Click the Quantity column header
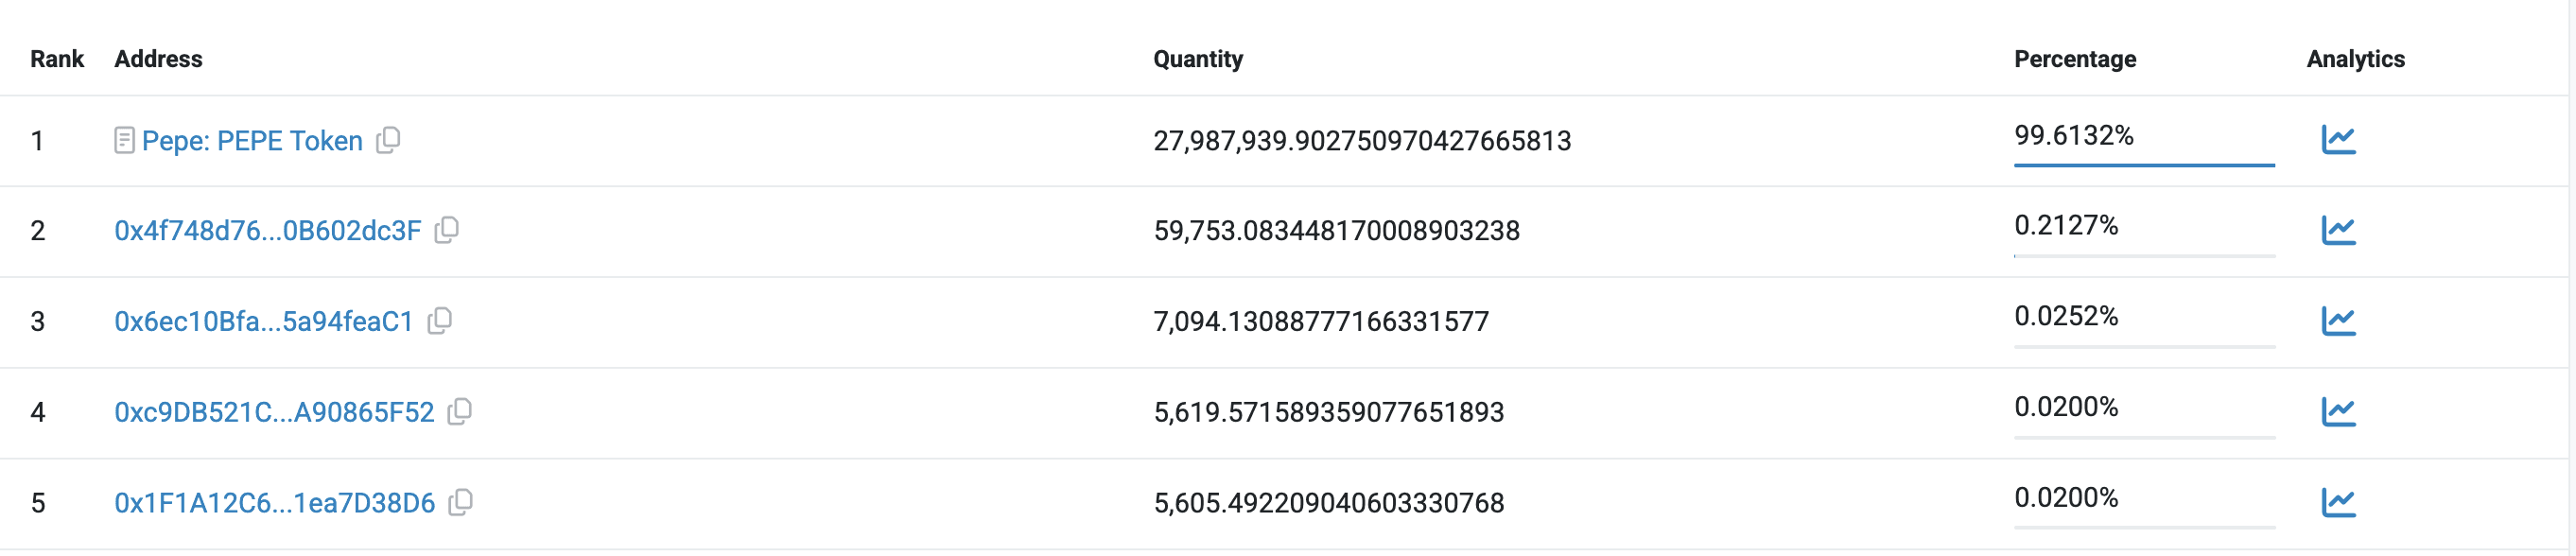This screenshot has width=2576, height=556. coord(1197,59)
